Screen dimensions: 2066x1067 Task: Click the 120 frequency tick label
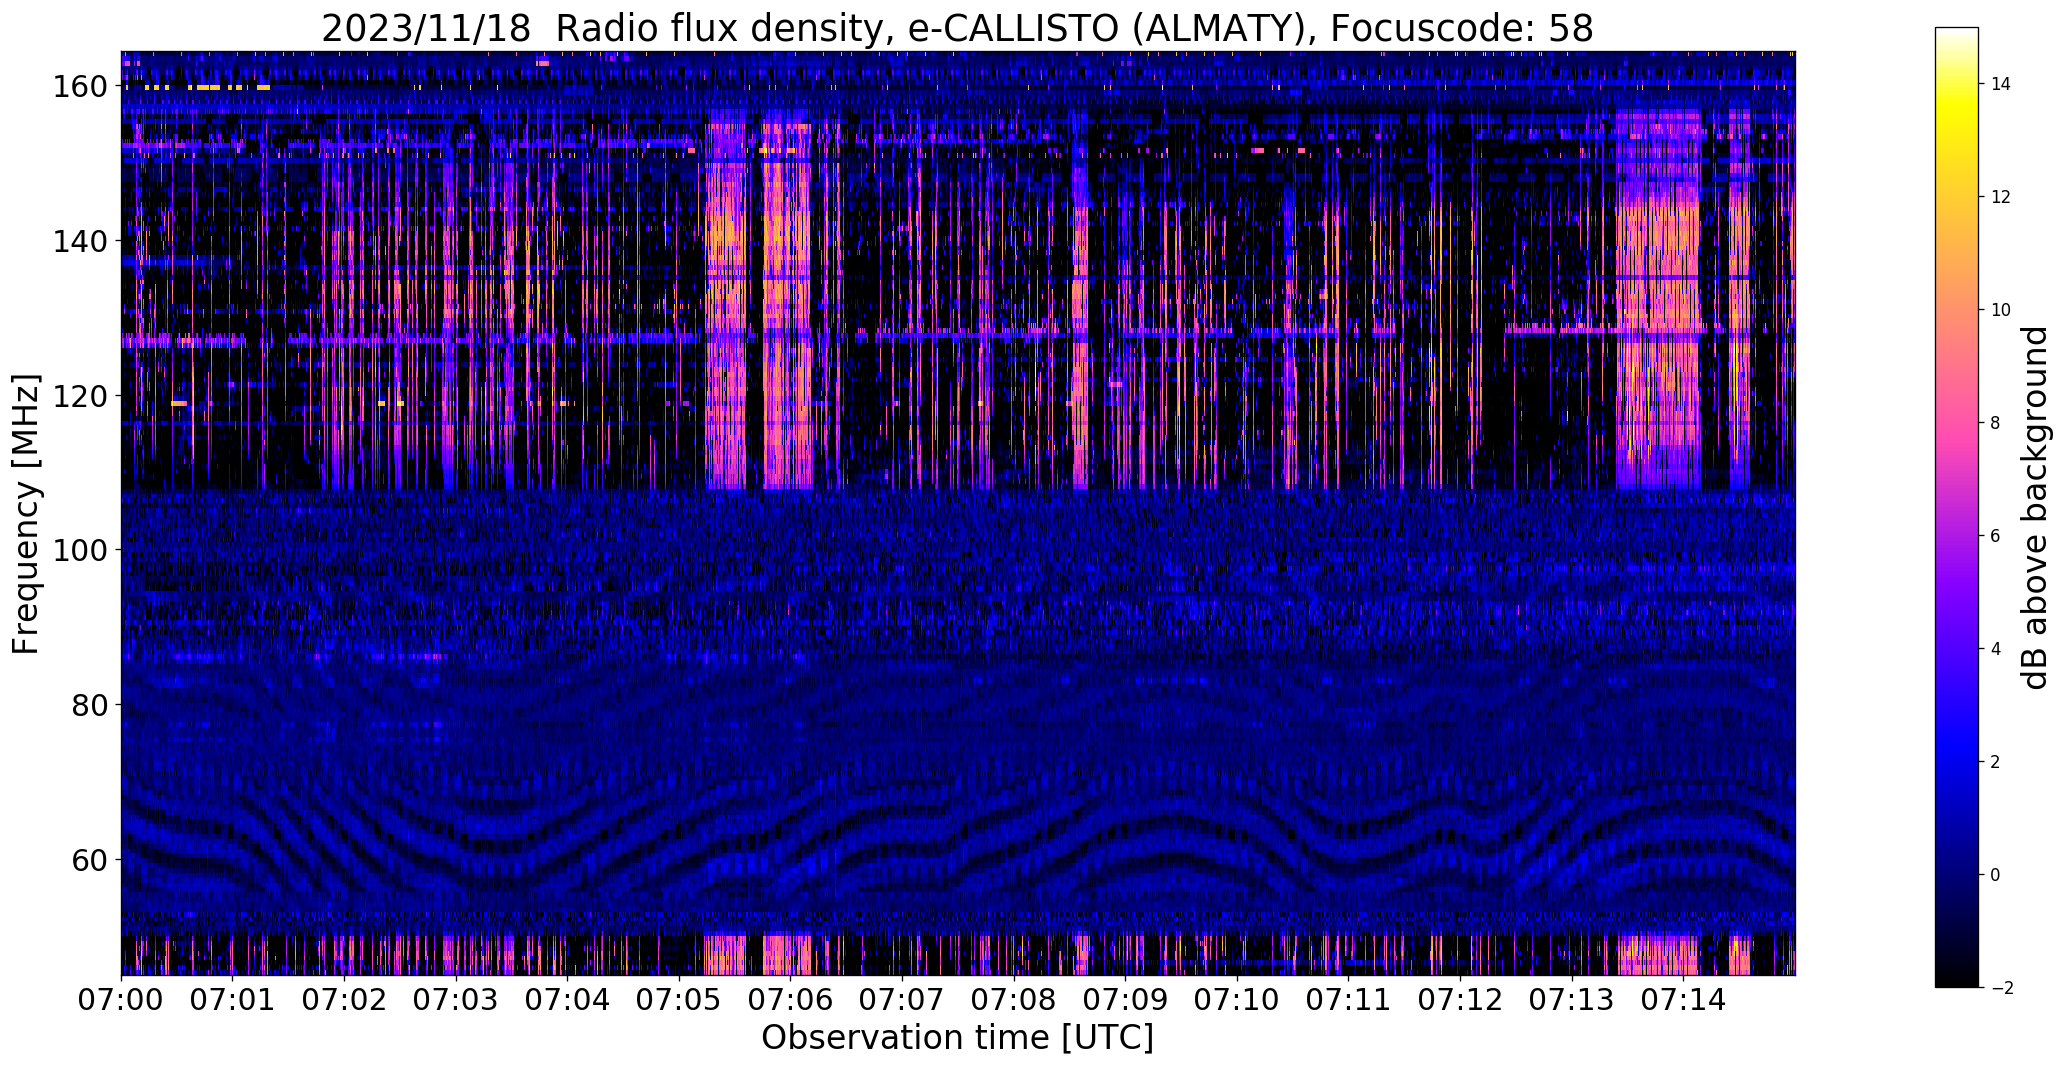82,396
